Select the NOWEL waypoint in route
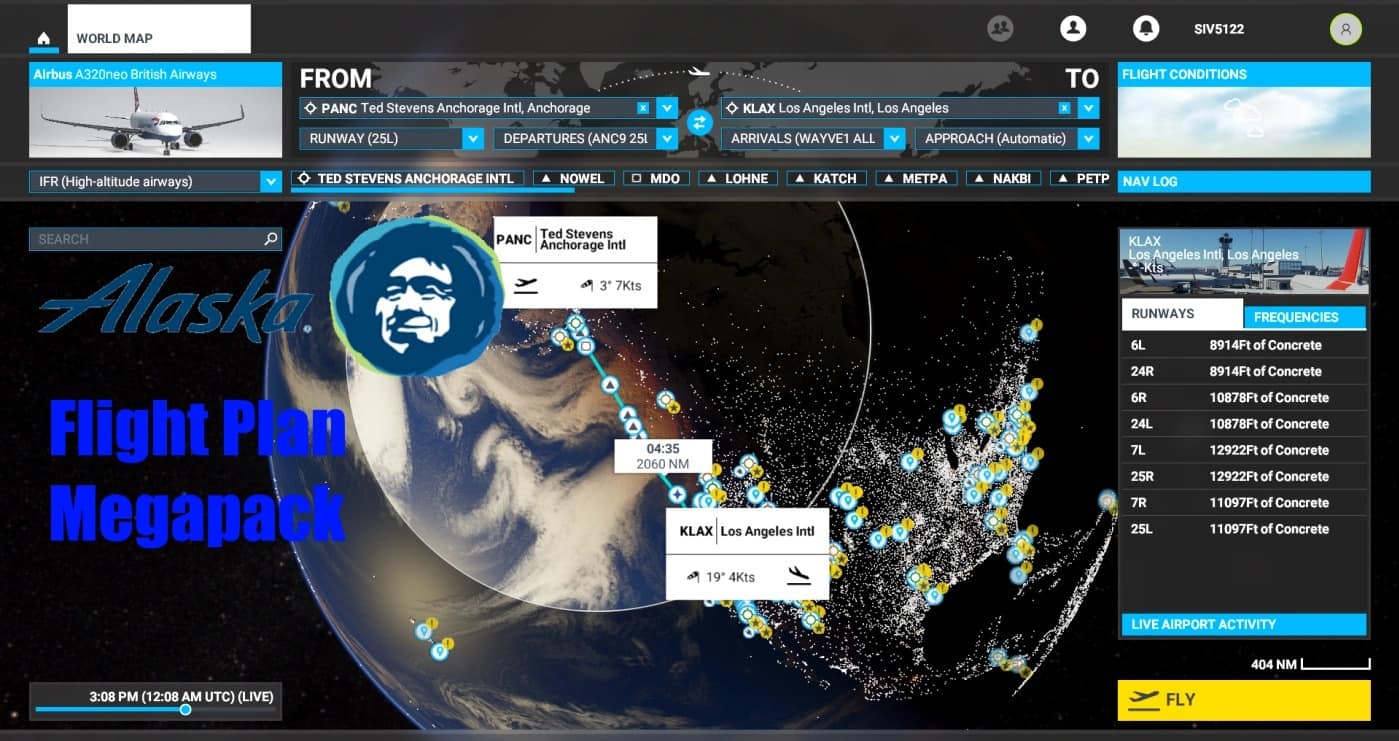This screenshot has height=741, width=1399. point(573,179)
